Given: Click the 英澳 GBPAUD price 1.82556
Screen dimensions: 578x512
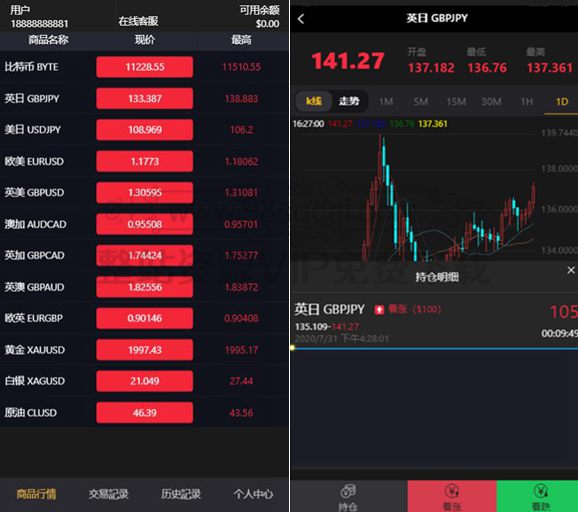Looking at the screenshot, I should click(144, 287).
